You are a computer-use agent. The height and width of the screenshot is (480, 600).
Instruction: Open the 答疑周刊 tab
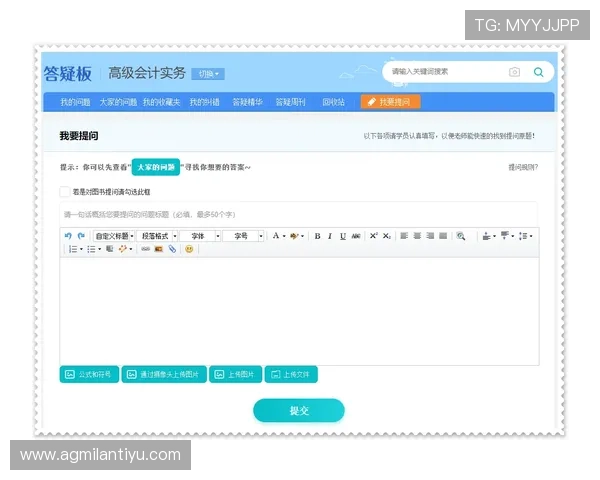290,102
